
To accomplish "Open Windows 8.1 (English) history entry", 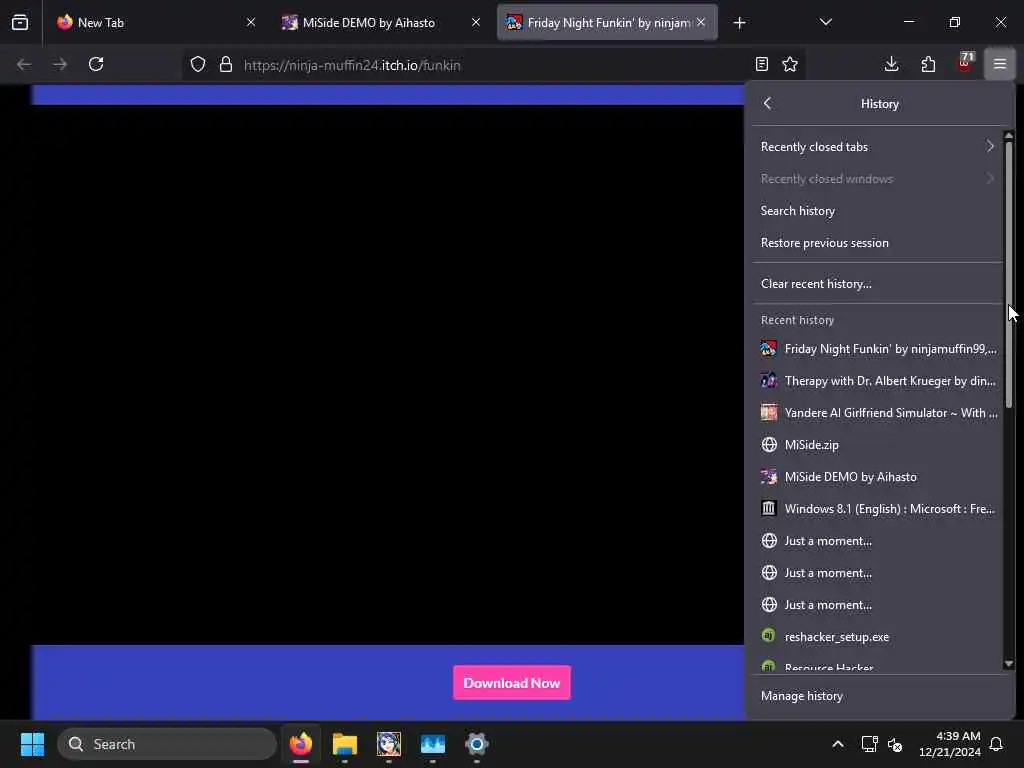I will (877, 509).
